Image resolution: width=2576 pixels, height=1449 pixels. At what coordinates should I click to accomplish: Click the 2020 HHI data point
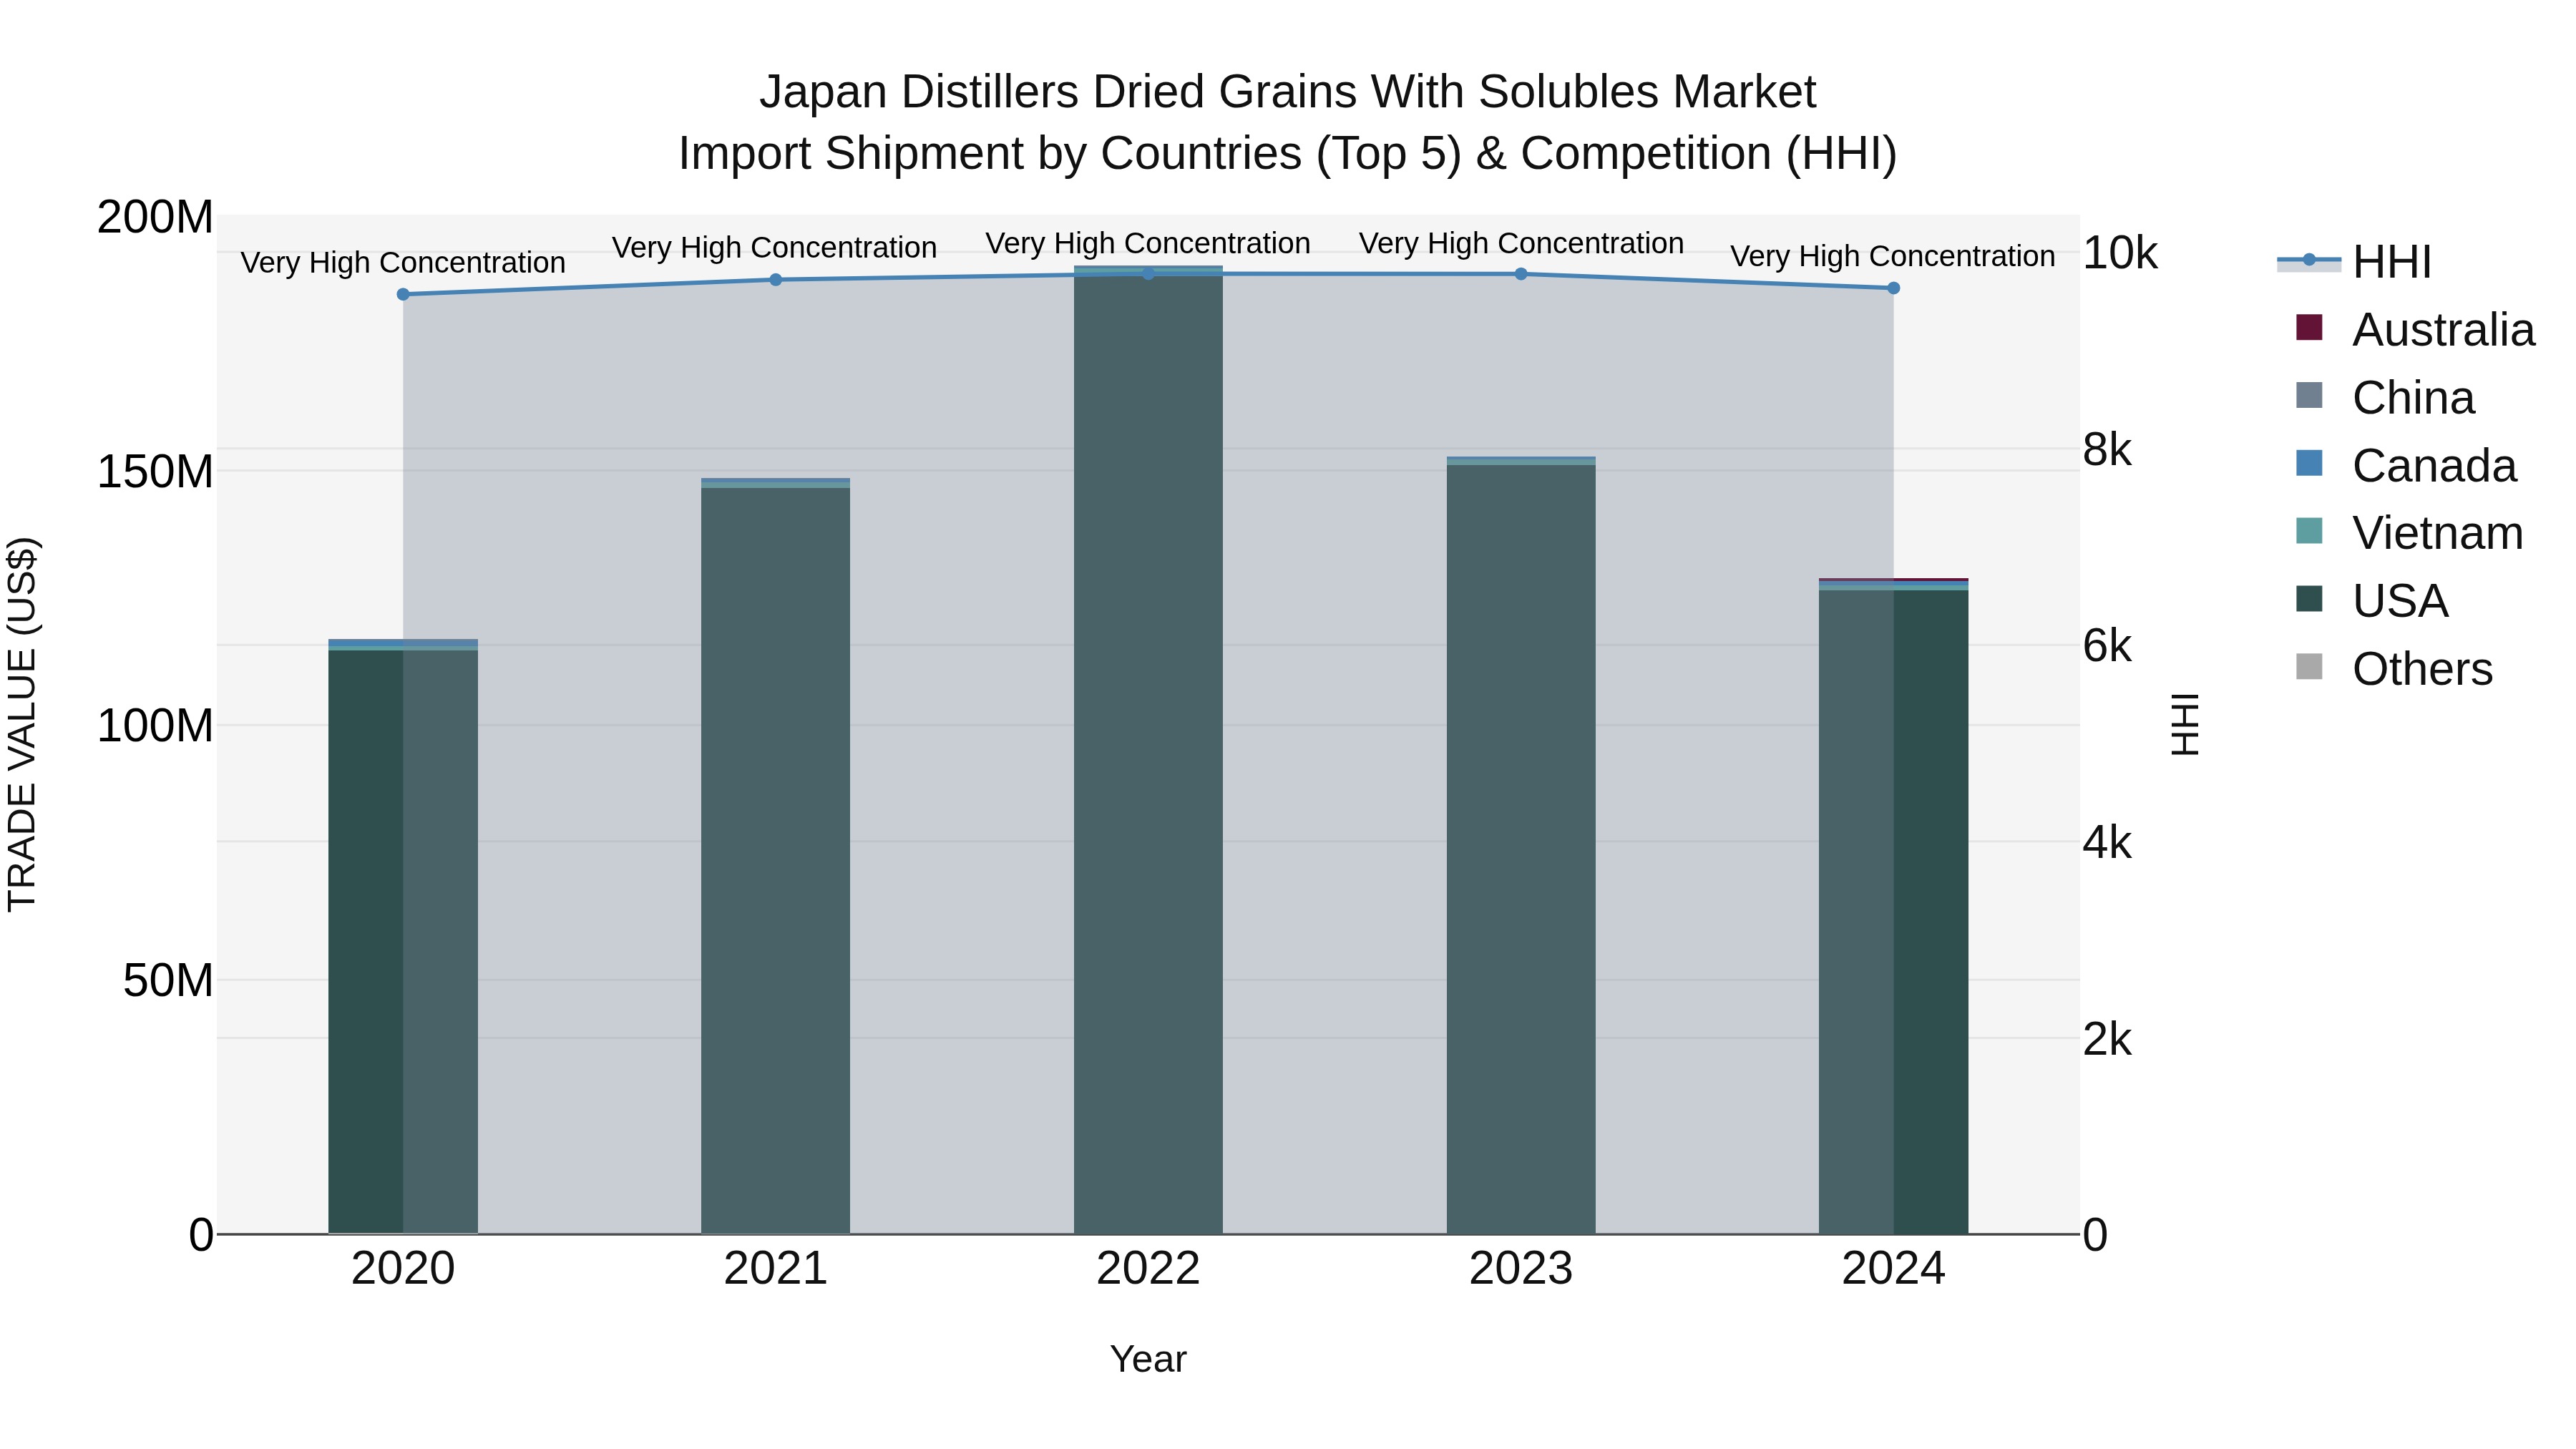click(x=403, y=294)
